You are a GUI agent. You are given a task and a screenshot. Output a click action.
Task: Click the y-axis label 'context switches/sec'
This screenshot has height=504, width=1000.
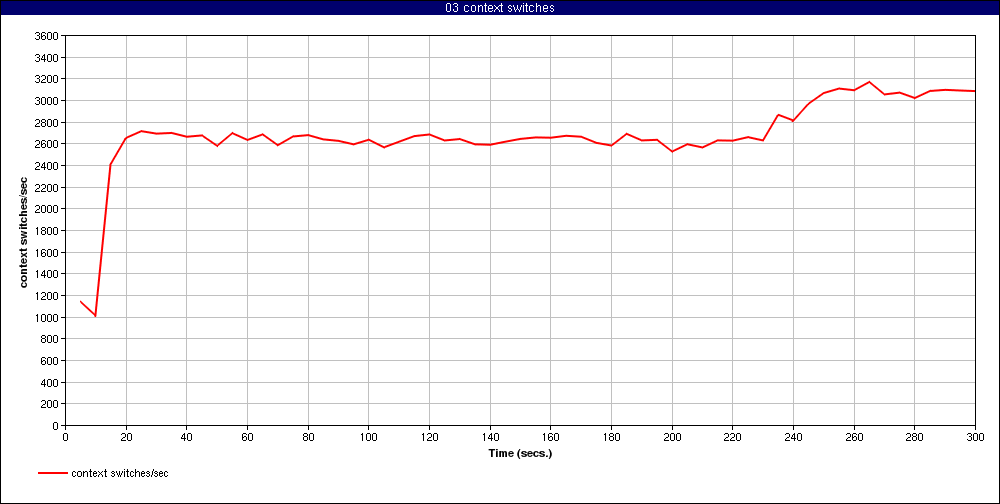pos(24,230)
